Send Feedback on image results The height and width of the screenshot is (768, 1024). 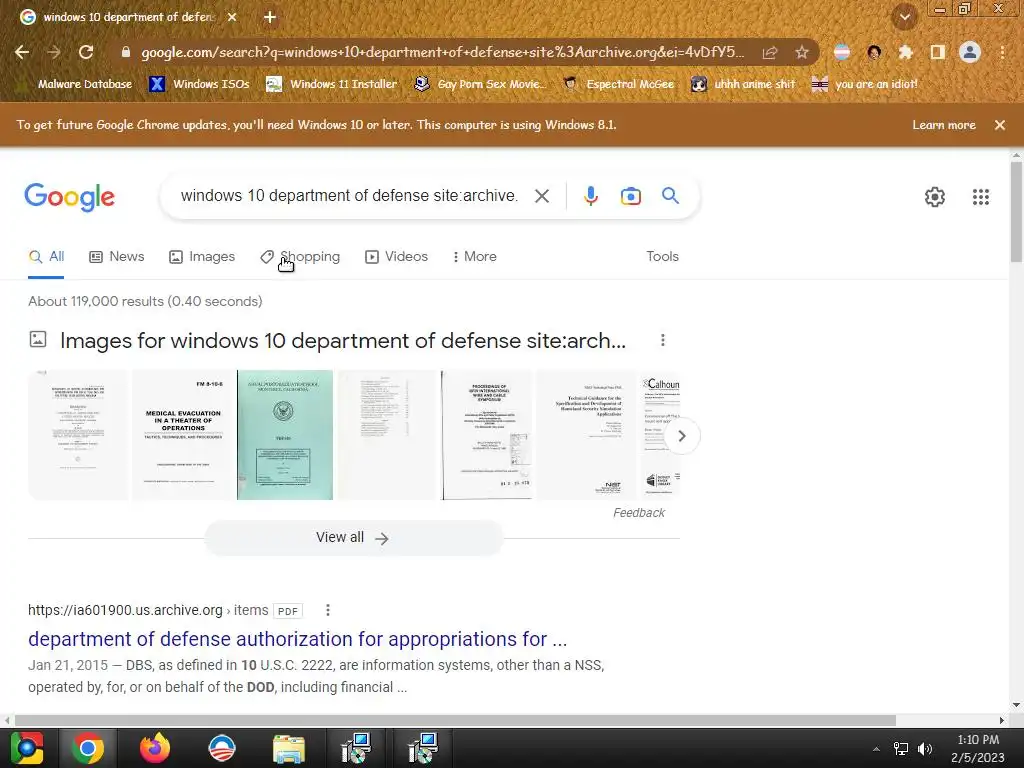pos(639,513)
